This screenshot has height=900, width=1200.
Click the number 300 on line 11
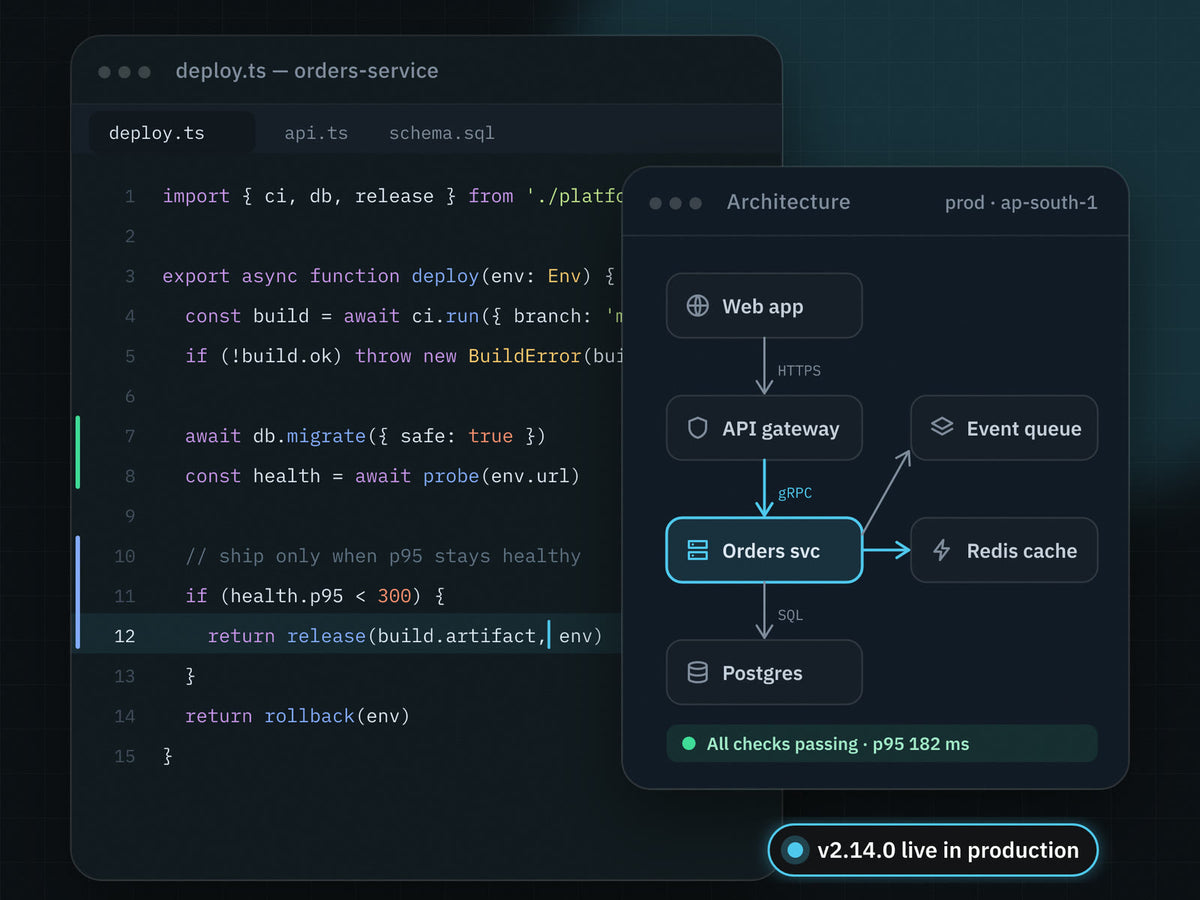click(x=394, y=596)
